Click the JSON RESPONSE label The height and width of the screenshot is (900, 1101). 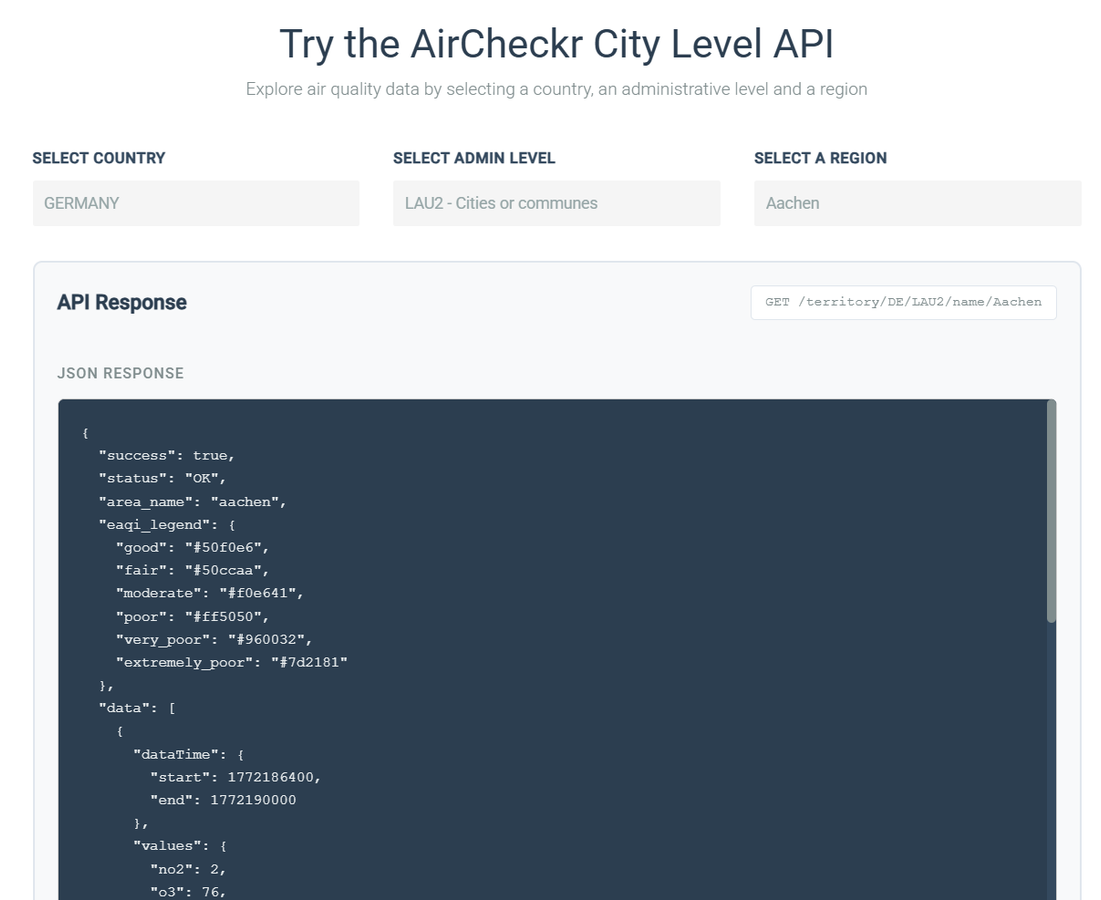pos(120,373)
